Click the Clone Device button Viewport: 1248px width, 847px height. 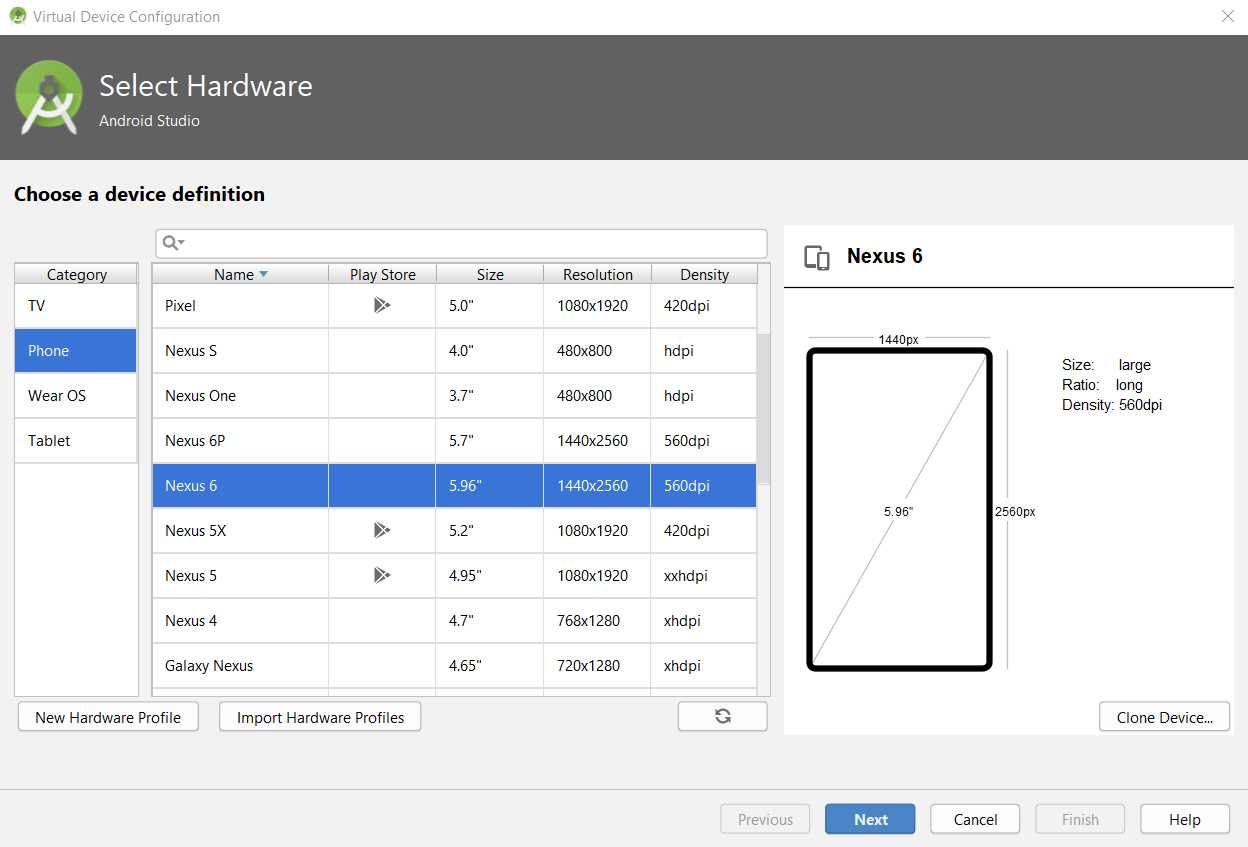(1164, 716)
